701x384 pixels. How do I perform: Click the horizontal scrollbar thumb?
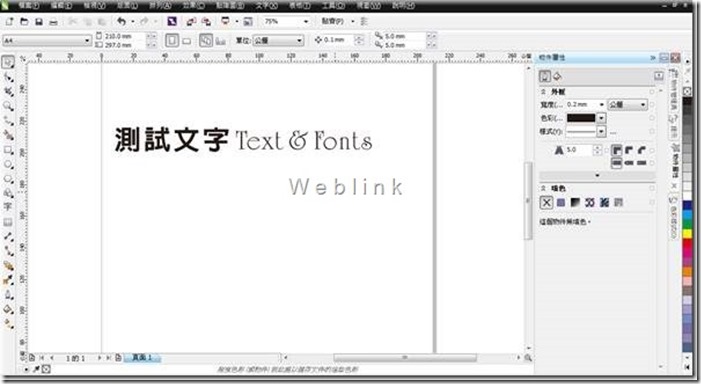(x=405, y=358)
